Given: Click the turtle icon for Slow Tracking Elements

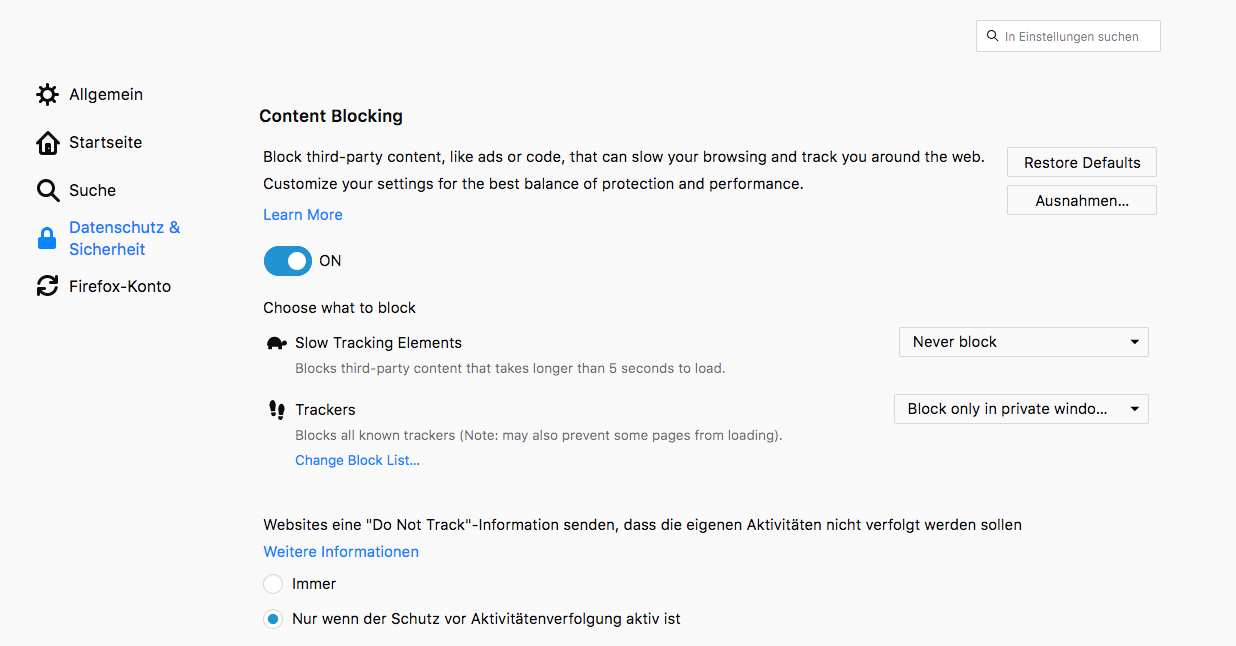Looking at the screenshot, I should [x=277, y=343].
